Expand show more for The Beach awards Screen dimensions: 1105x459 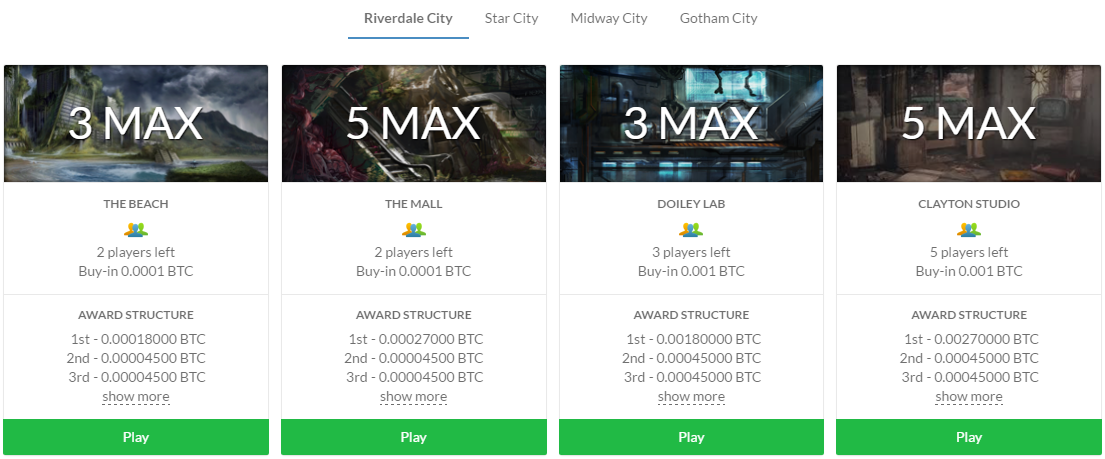click(136, 397)
